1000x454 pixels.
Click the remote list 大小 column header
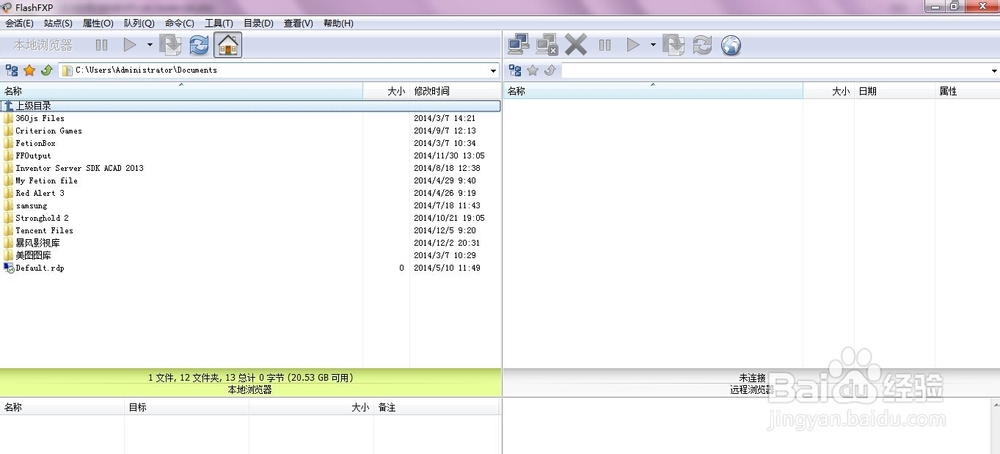(x=828, y=91)
